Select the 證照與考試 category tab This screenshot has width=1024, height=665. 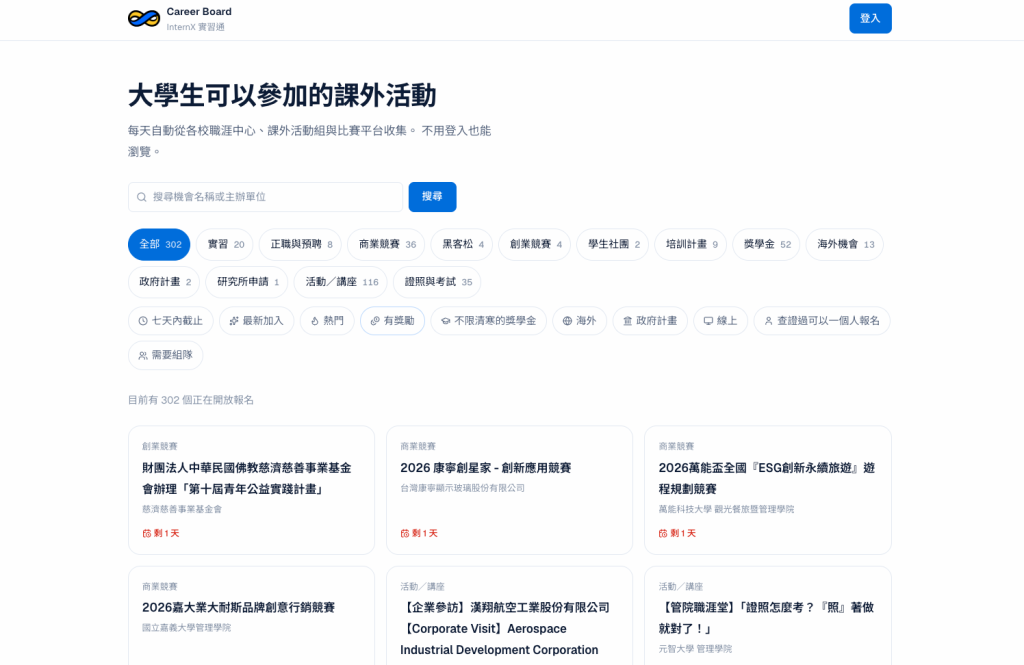[x=438, y=282]
